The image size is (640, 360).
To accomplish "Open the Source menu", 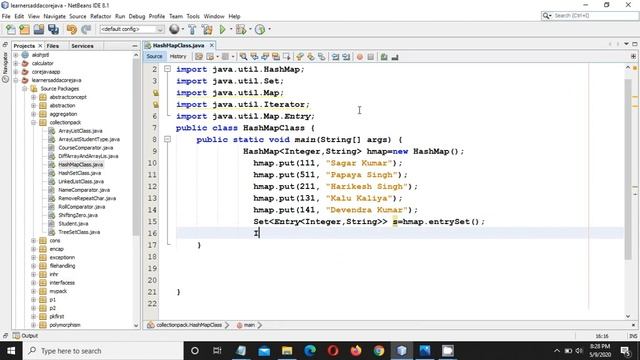I will click(x=78, y=16).
